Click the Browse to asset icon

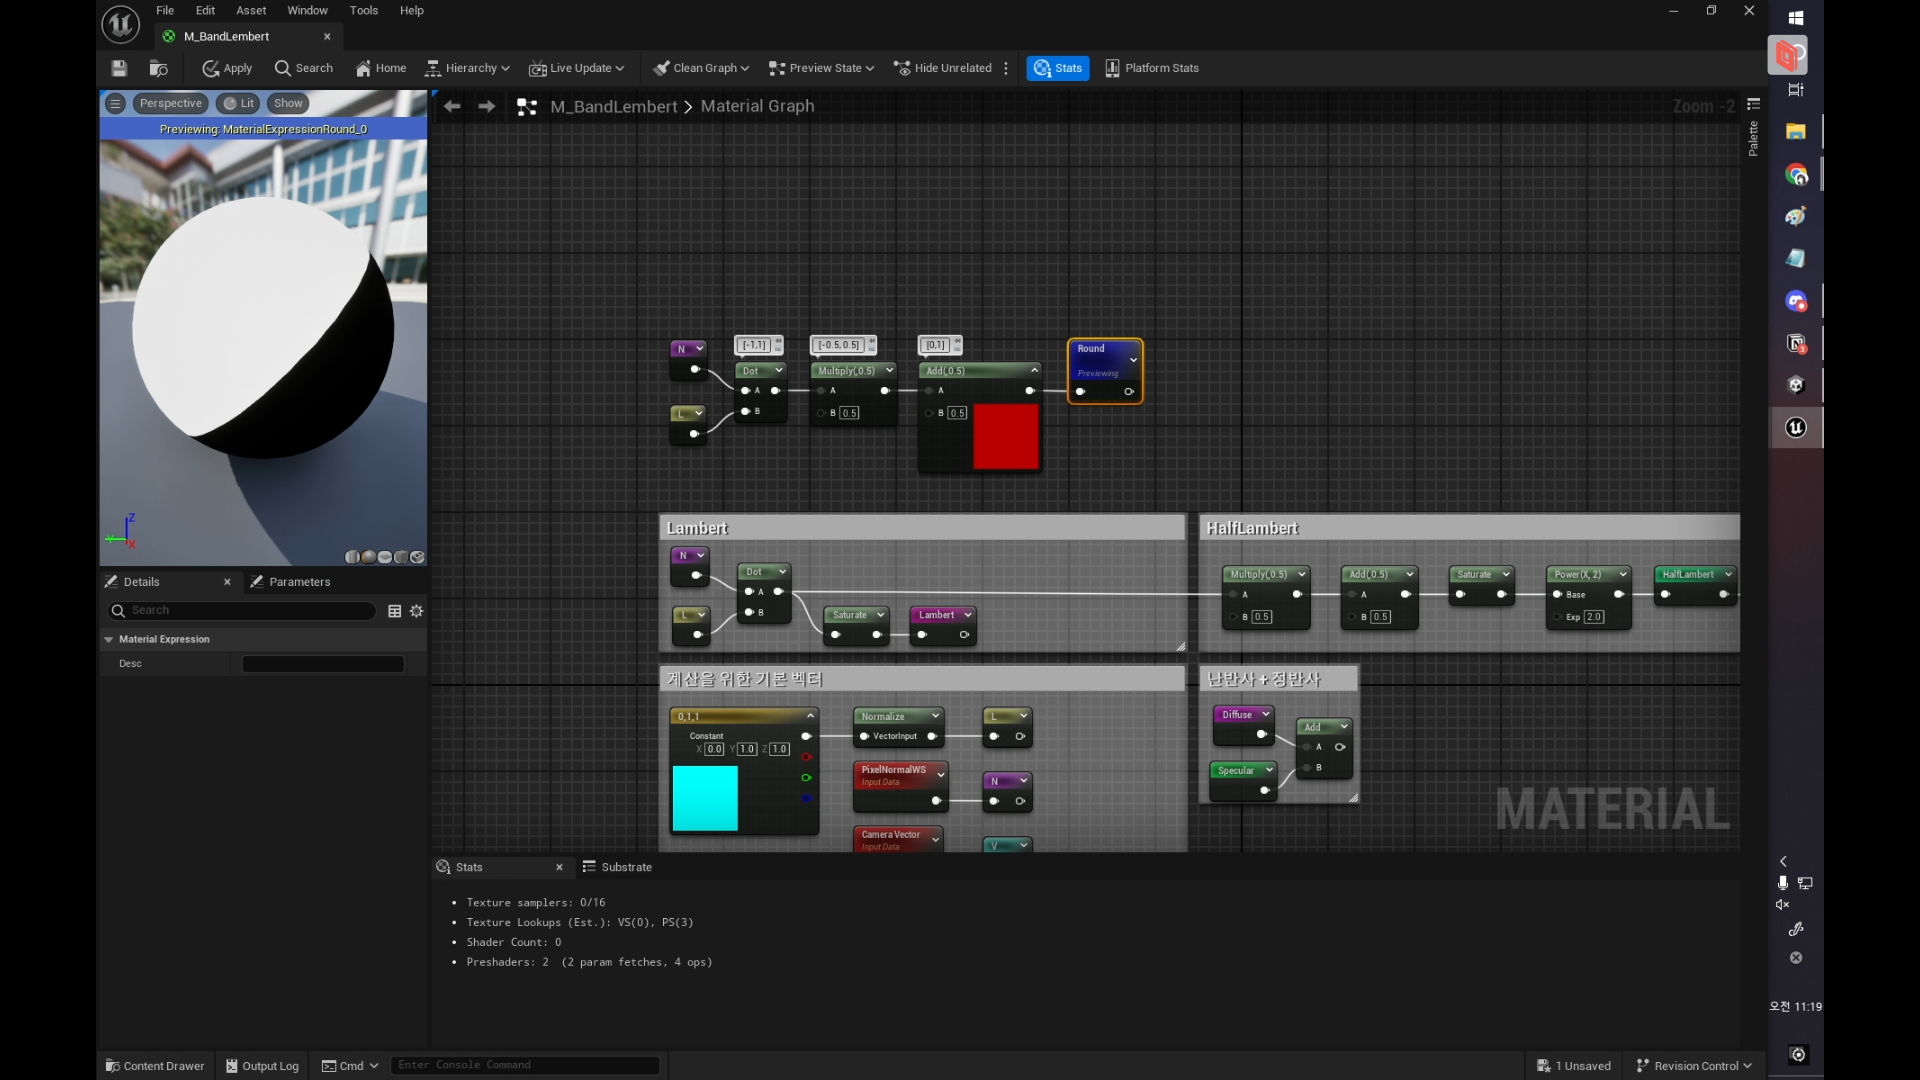[x=158, y=68]
